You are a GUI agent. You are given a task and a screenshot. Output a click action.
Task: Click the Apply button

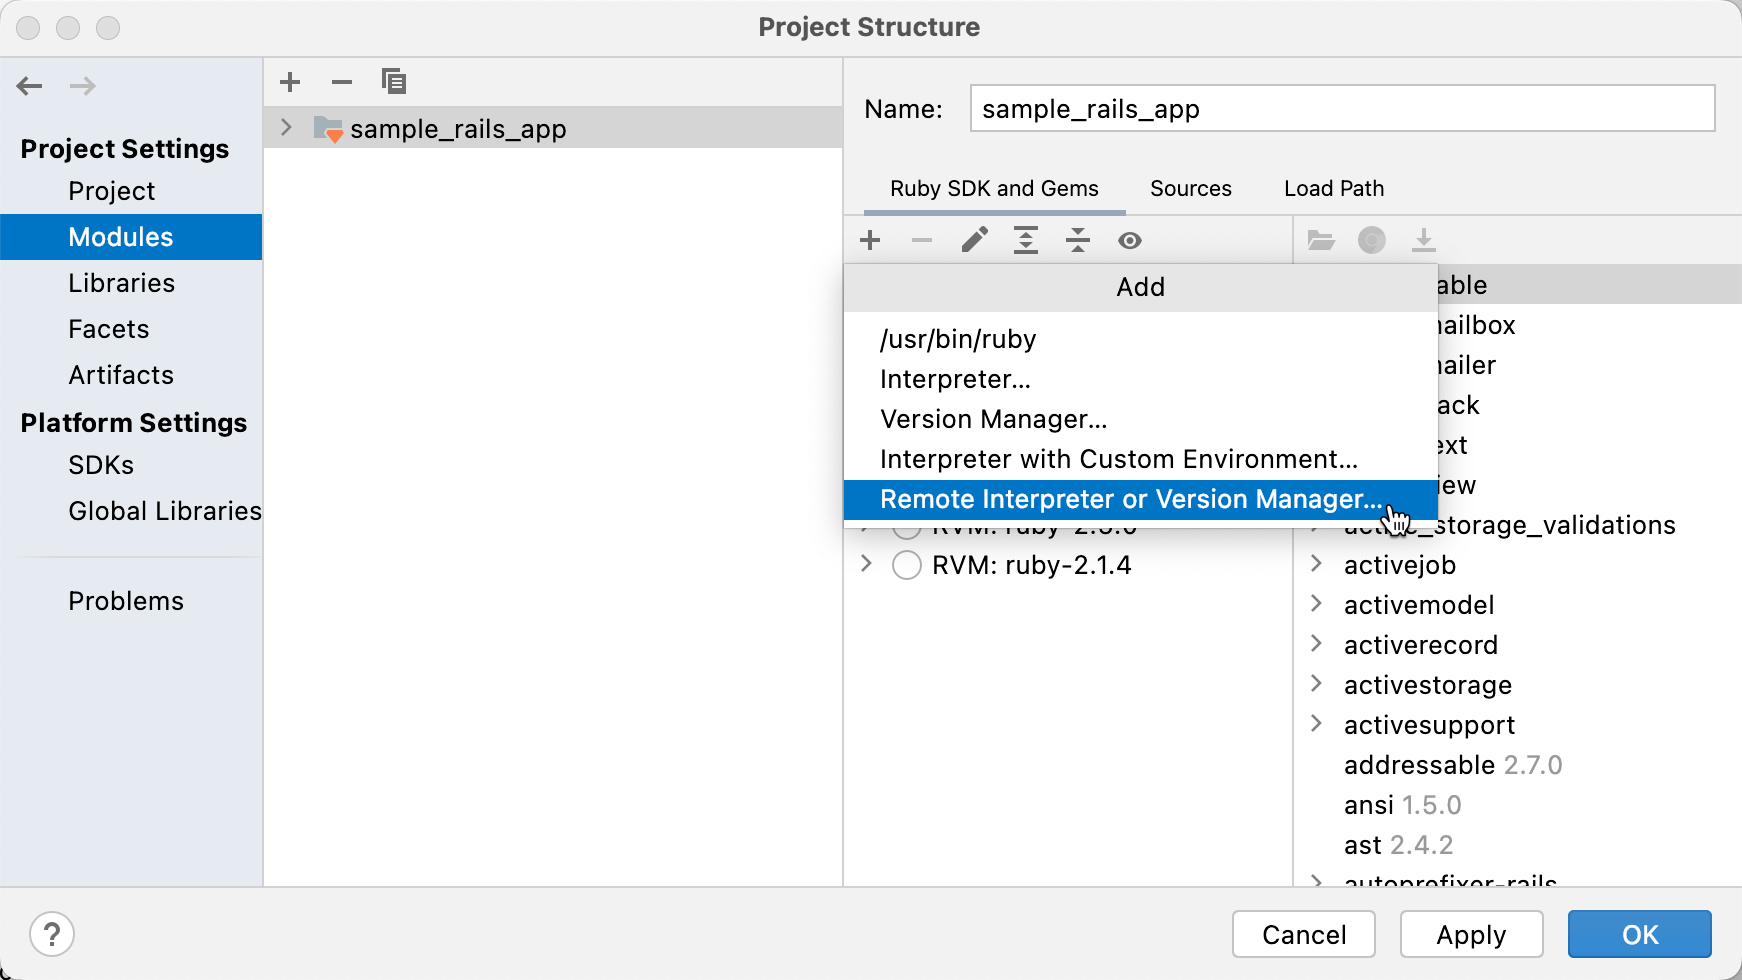pos(1471,935)
